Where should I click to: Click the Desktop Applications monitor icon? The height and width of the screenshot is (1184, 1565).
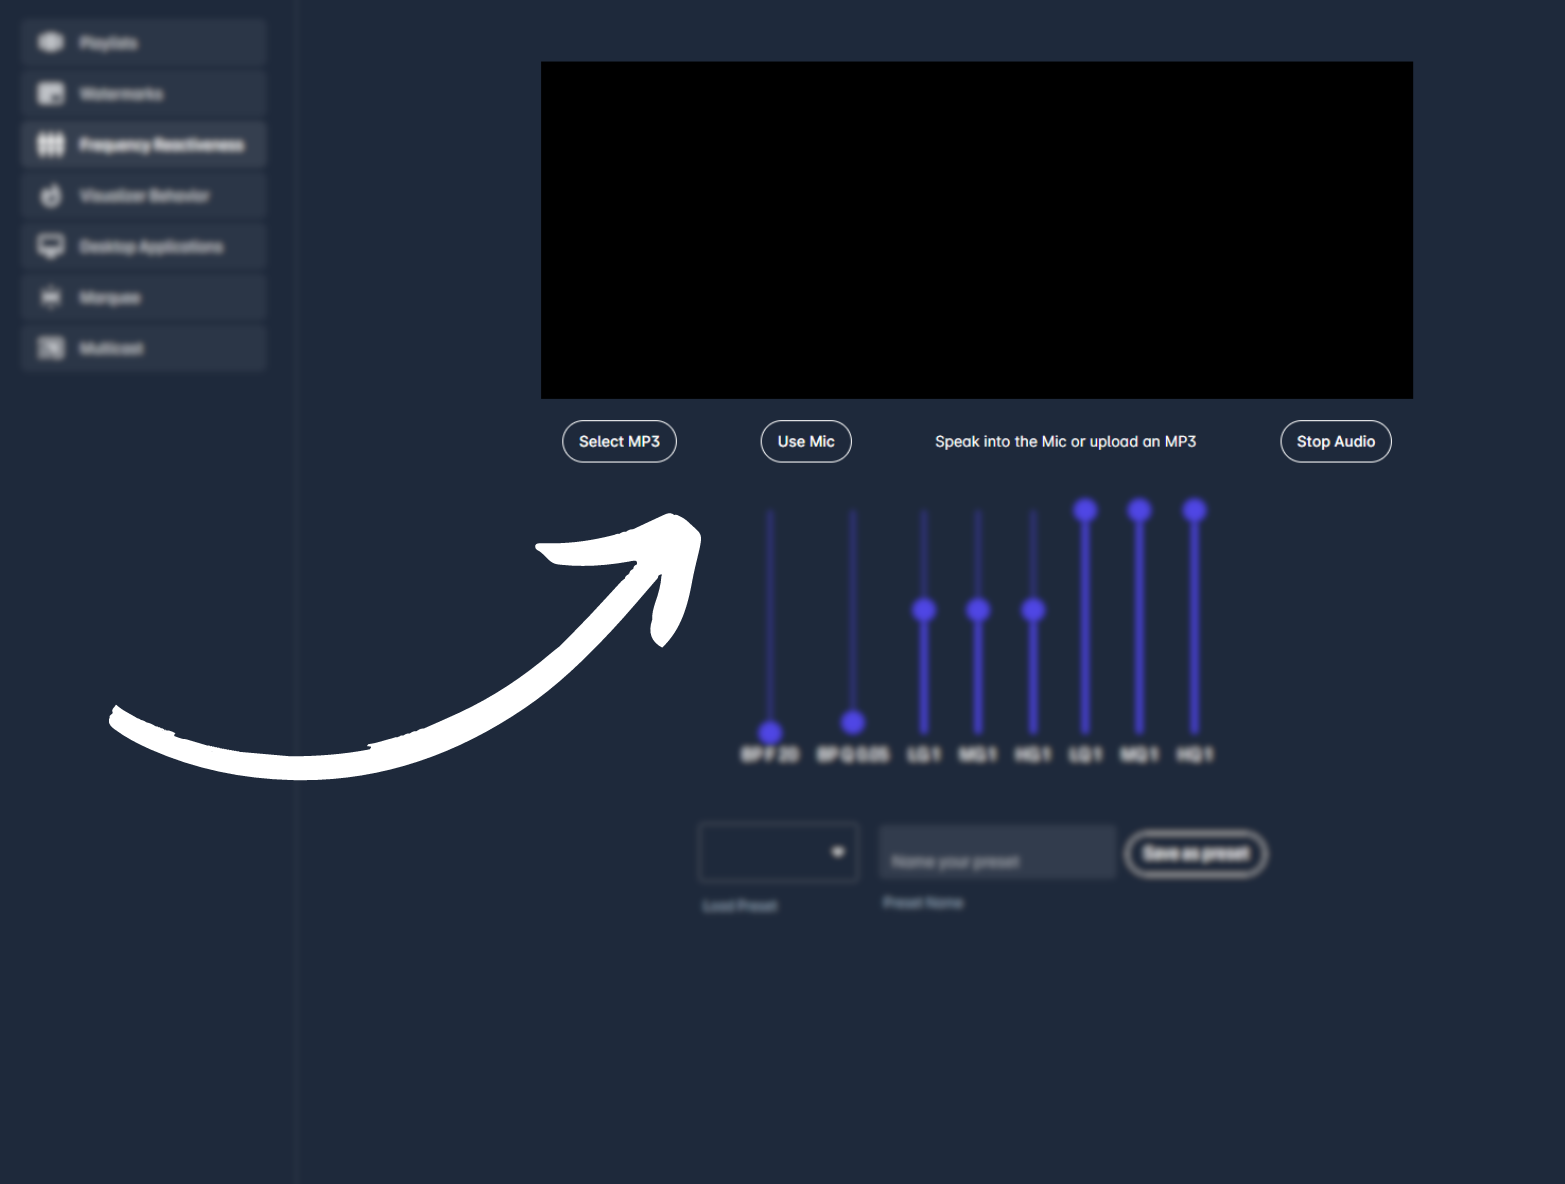point(51,246)
